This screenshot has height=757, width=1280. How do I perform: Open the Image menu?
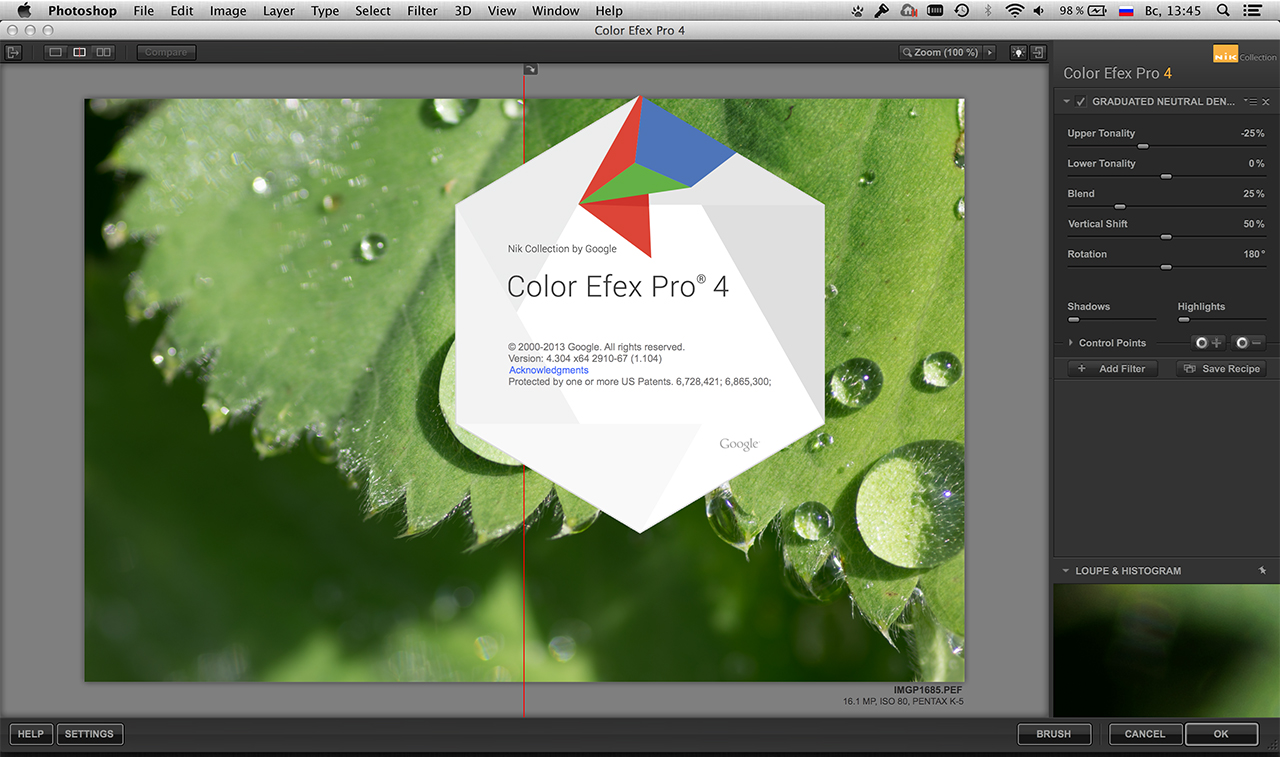(x=228, y=11)
